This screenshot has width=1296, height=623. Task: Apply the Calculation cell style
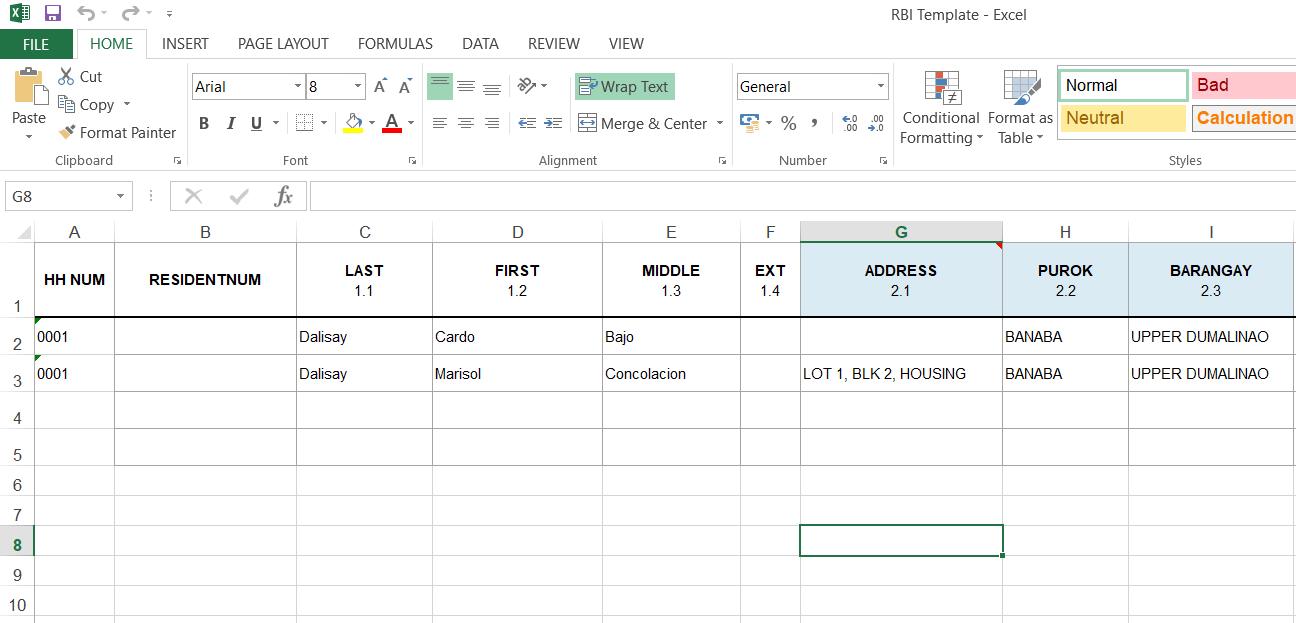(1243, 117)
